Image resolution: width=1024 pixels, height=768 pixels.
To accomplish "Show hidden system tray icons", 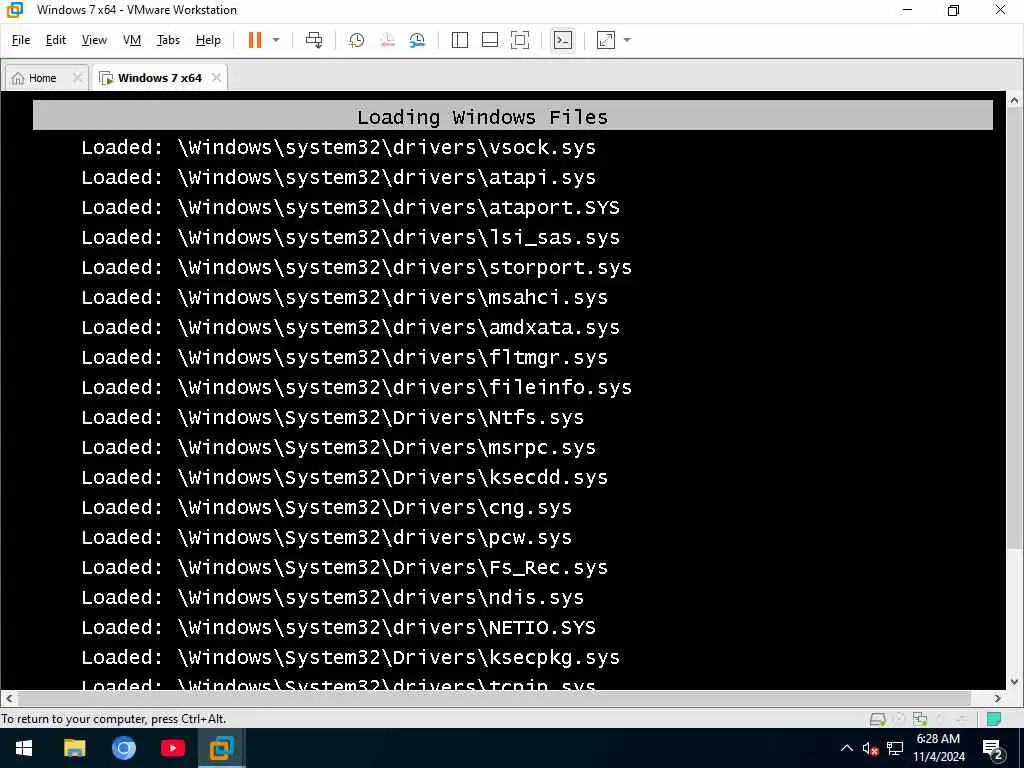I will pyautogui.click(x=846, y=748).
